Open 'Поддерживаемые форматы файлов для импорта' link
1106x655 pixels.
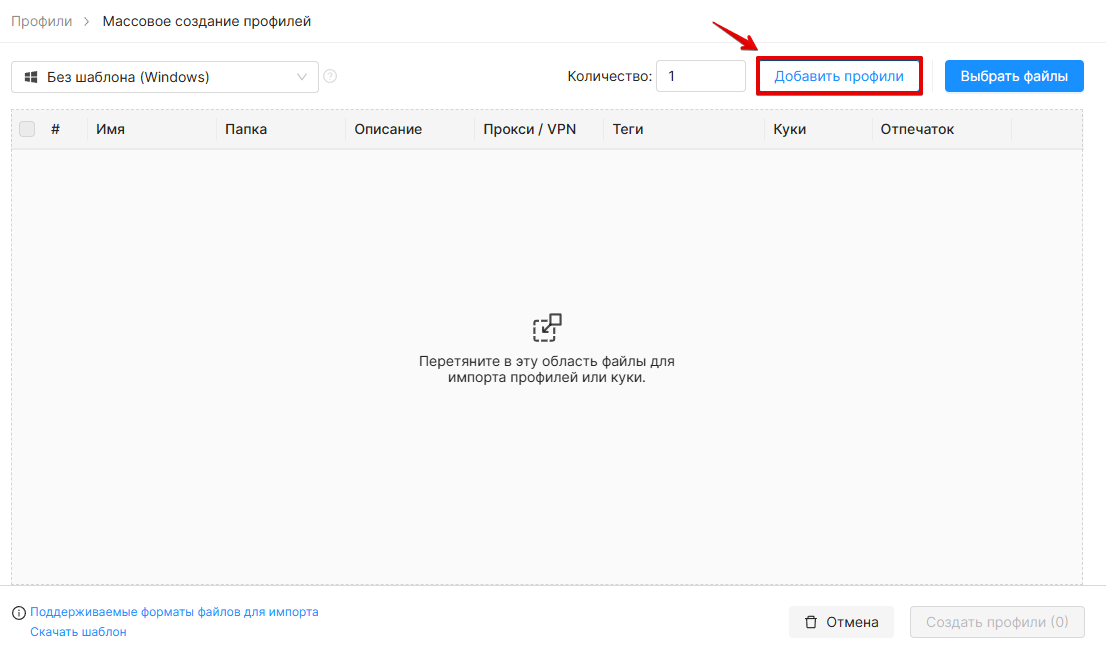click(x=174, y=612)
